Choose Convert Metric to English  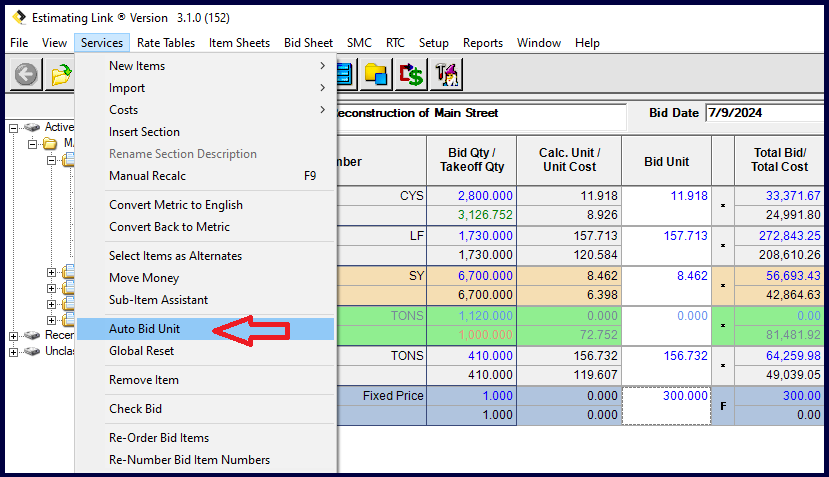206,205
